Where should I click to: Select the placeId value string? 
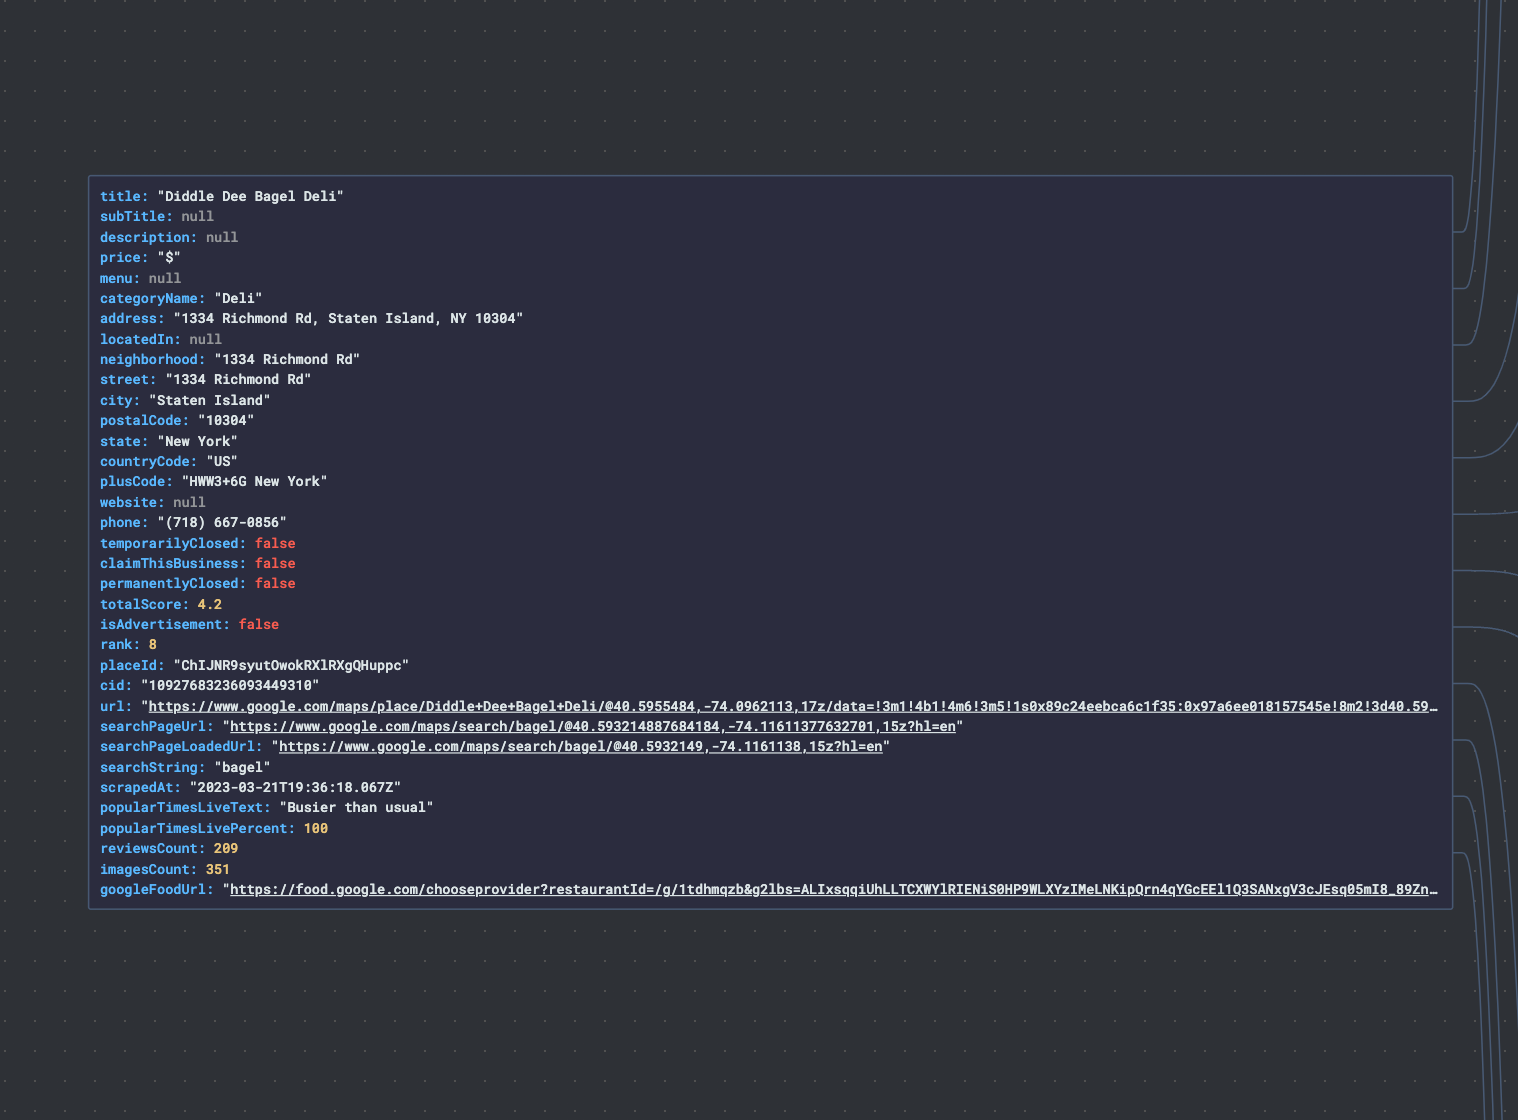tap(291, 665)
